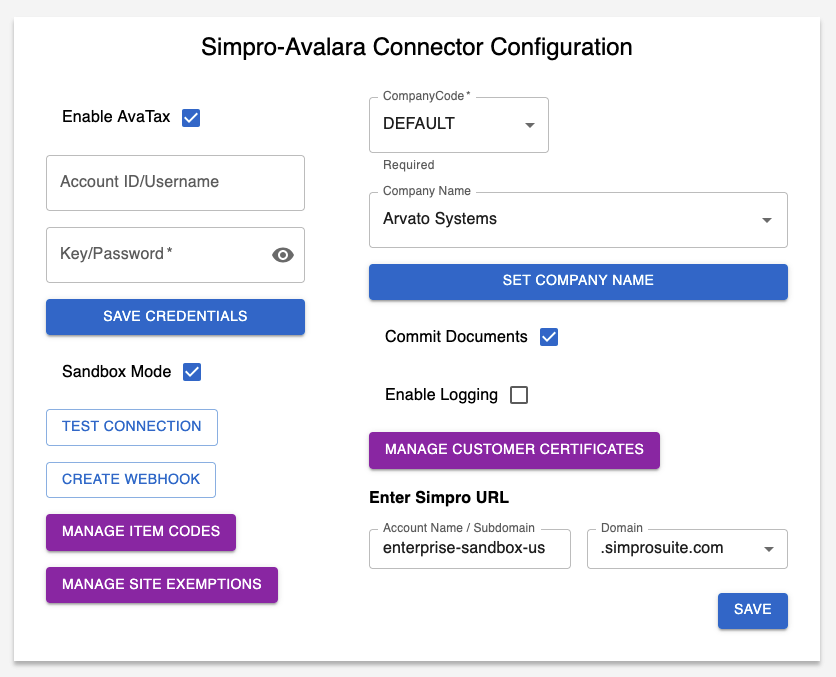This screenshot has width=836, height=677.
Task: Enable the Enable Logging checkbox
Action: point(519,395)
